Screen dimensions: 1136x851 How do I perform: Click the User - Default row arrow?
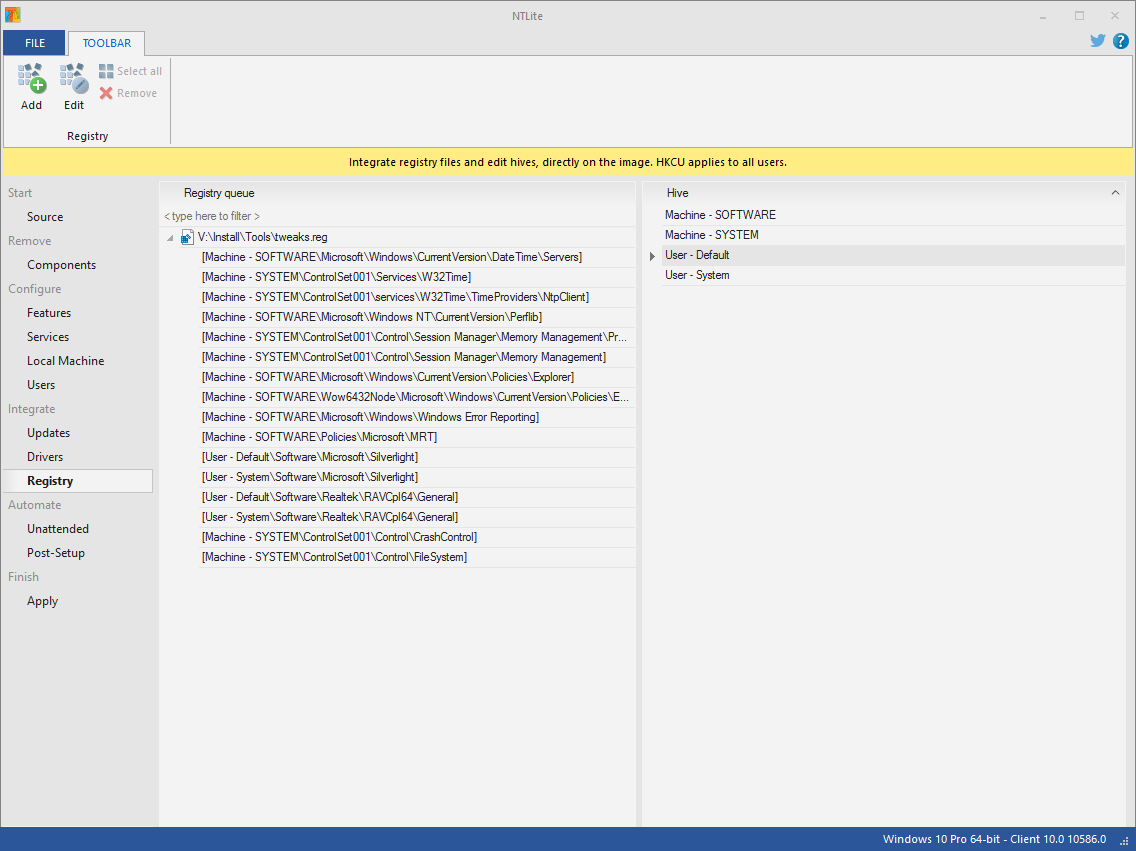click(x=652, y=256)
